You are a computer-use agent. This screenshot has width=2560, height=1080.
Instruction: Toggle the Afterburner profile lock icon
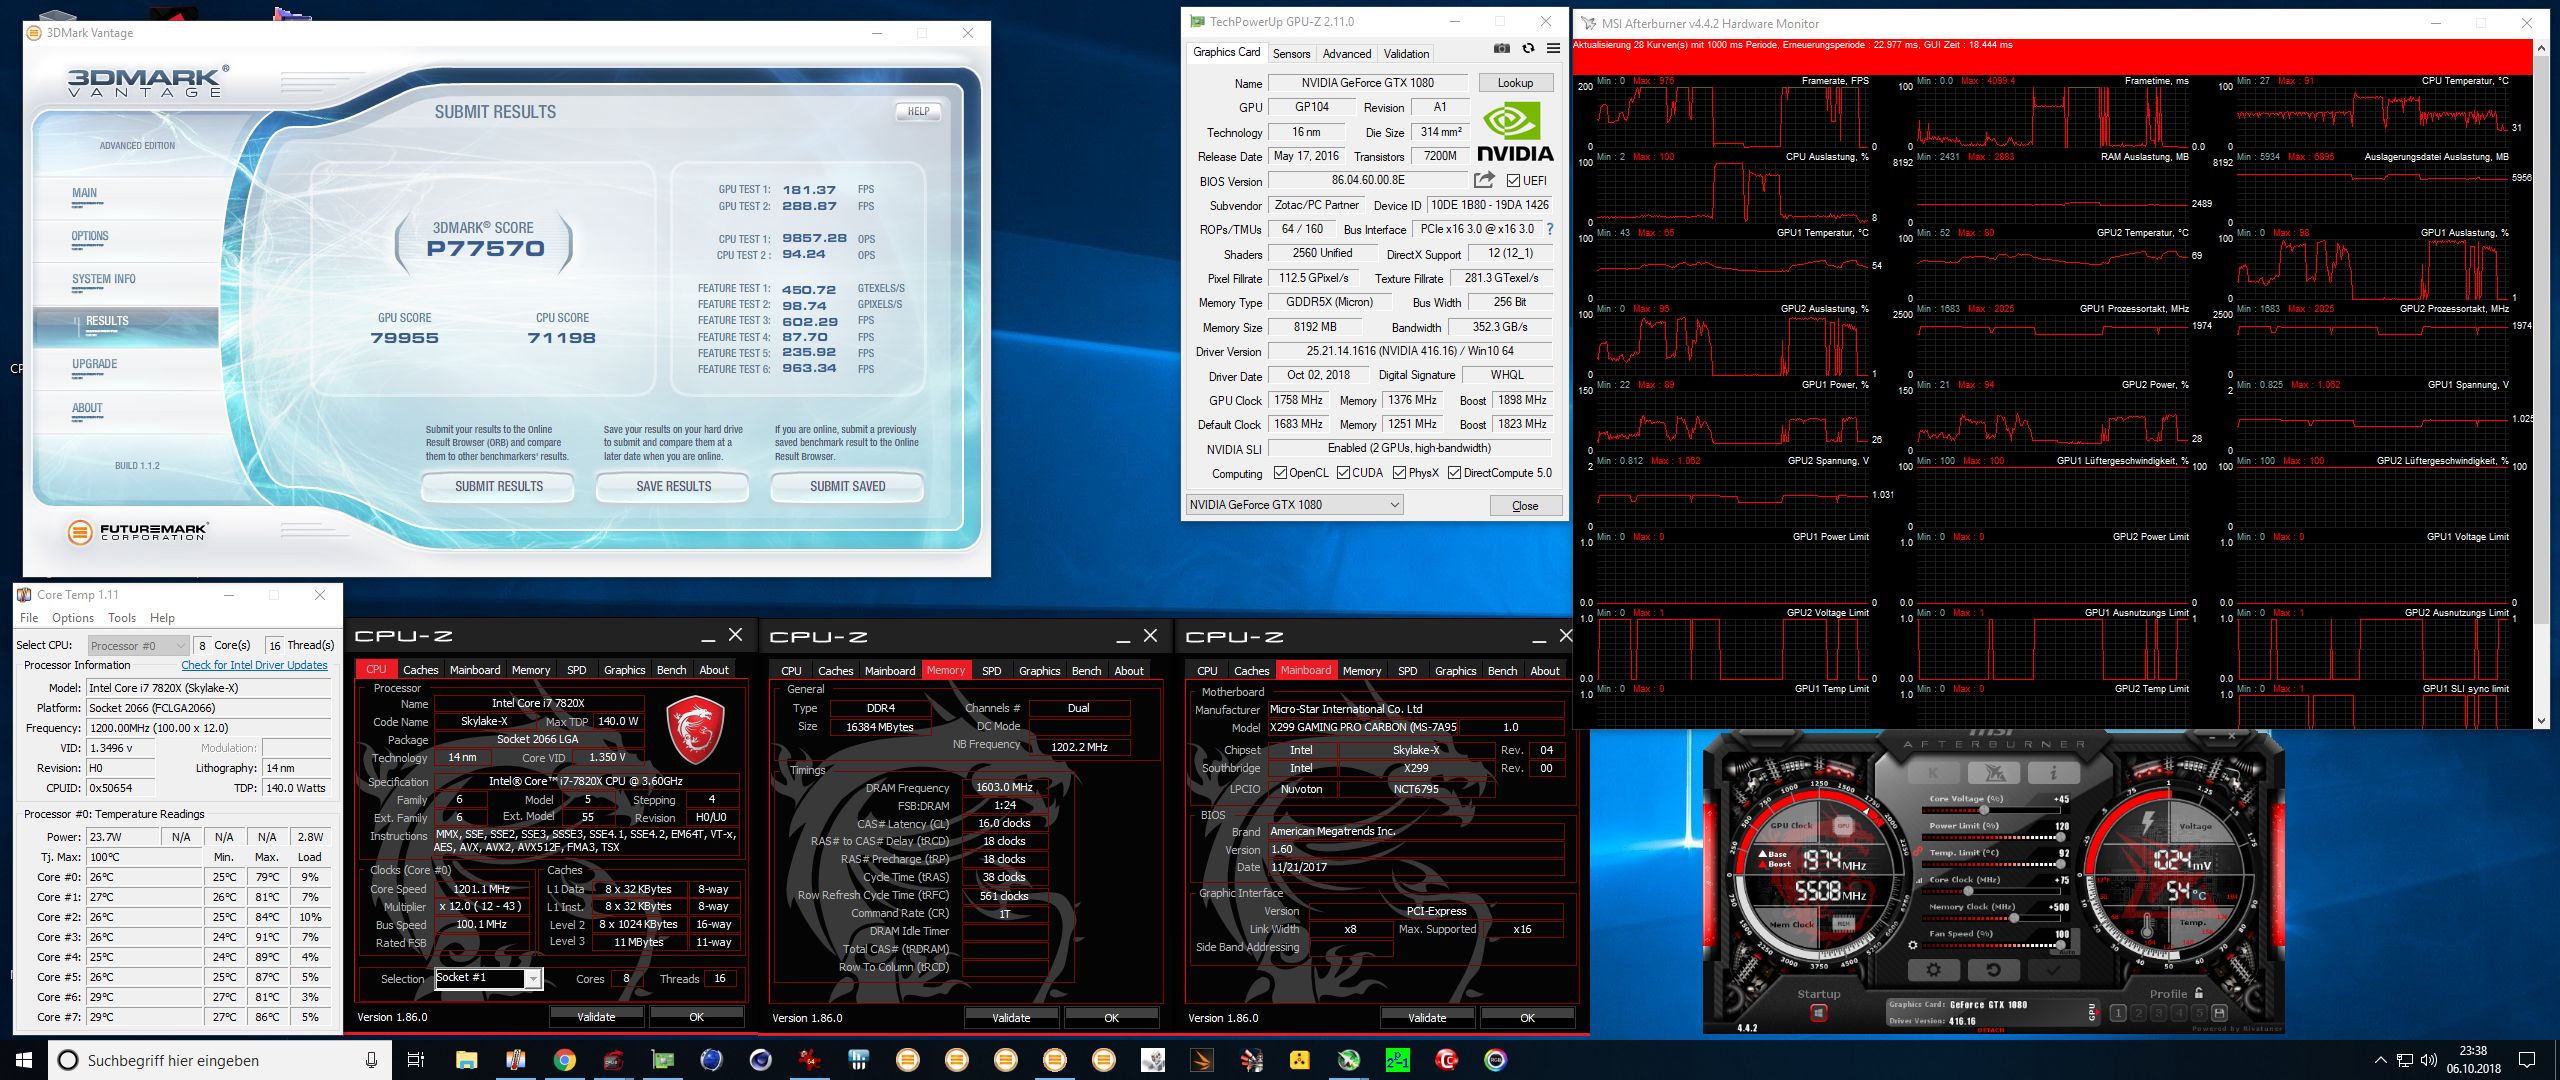point(2199,993)
